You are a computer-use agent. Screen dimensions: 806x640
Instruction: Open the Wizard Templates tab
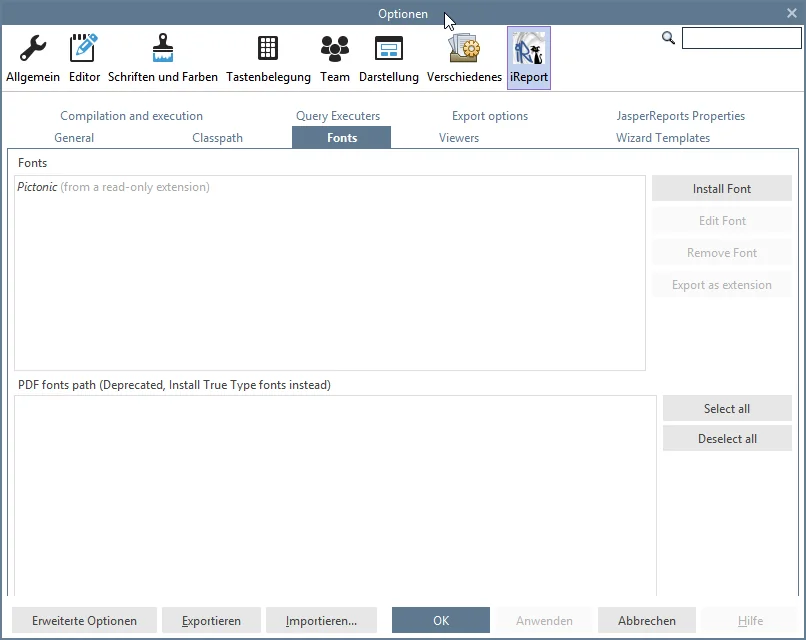663,138
